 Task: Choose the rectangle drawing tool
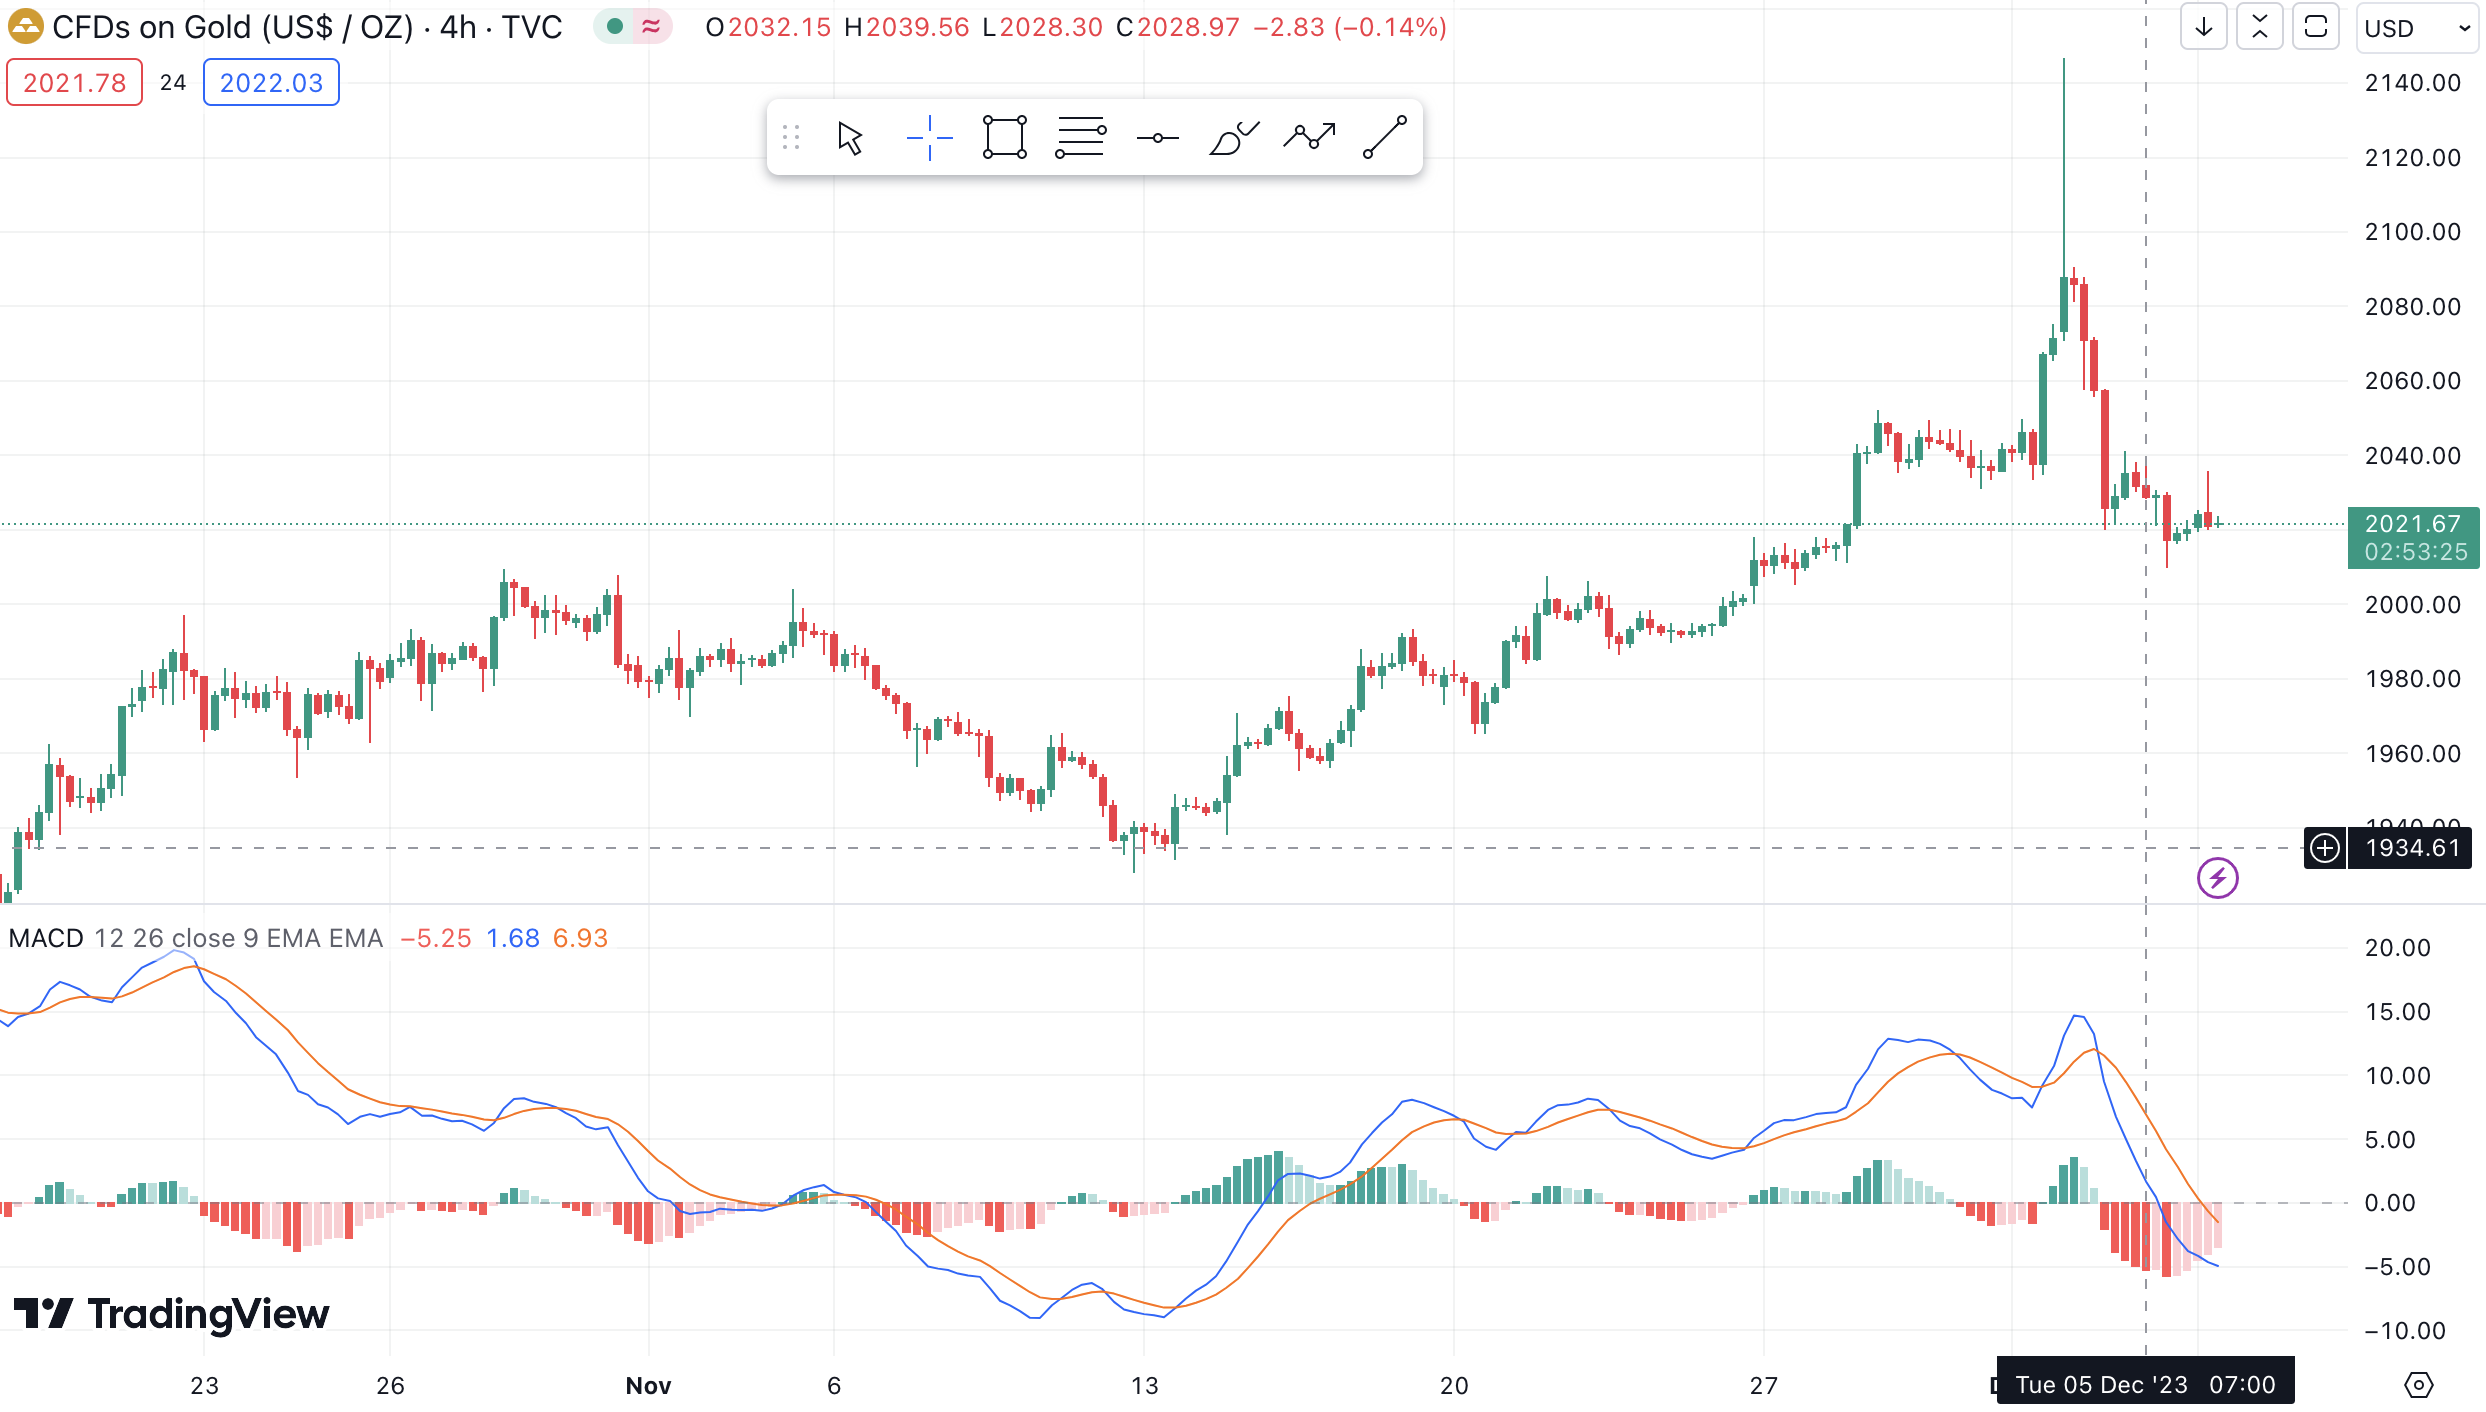1005,138
